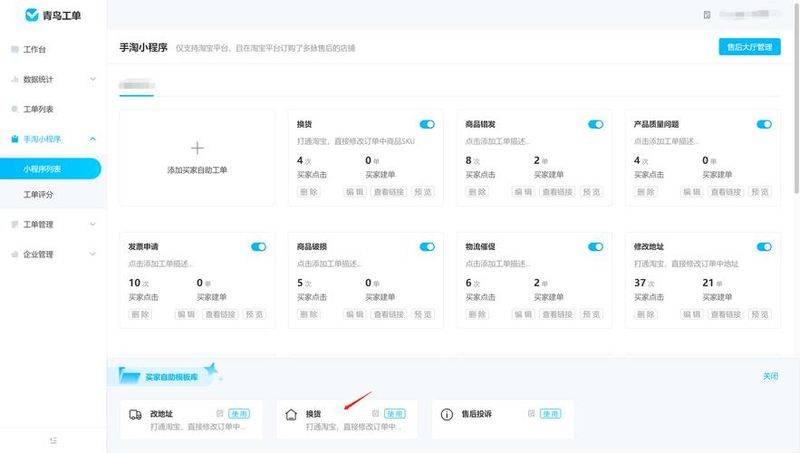
Task: Click 删除 on the 换货 card
Action: (308, 192)
